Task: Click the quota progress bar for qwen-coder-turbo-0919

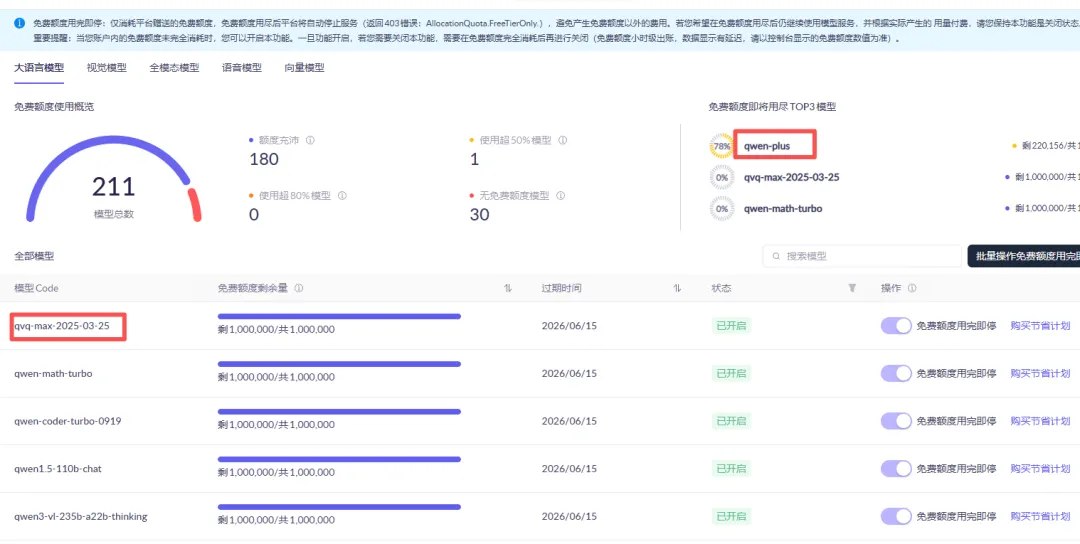Action: [339, 411]
